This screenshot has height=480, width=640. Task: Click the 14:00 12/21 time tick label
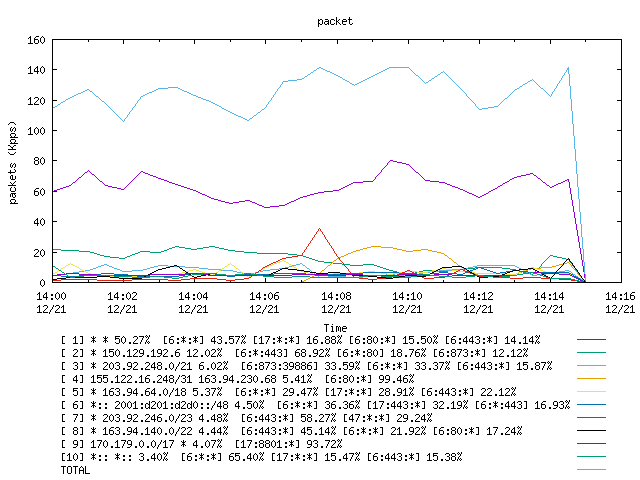51,302
